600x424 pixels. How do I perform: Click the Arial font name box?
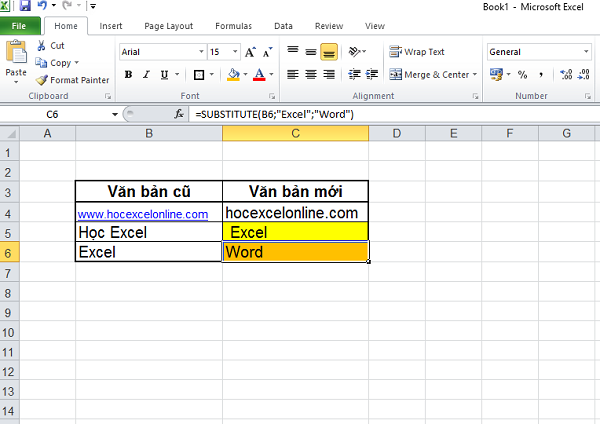158,52
